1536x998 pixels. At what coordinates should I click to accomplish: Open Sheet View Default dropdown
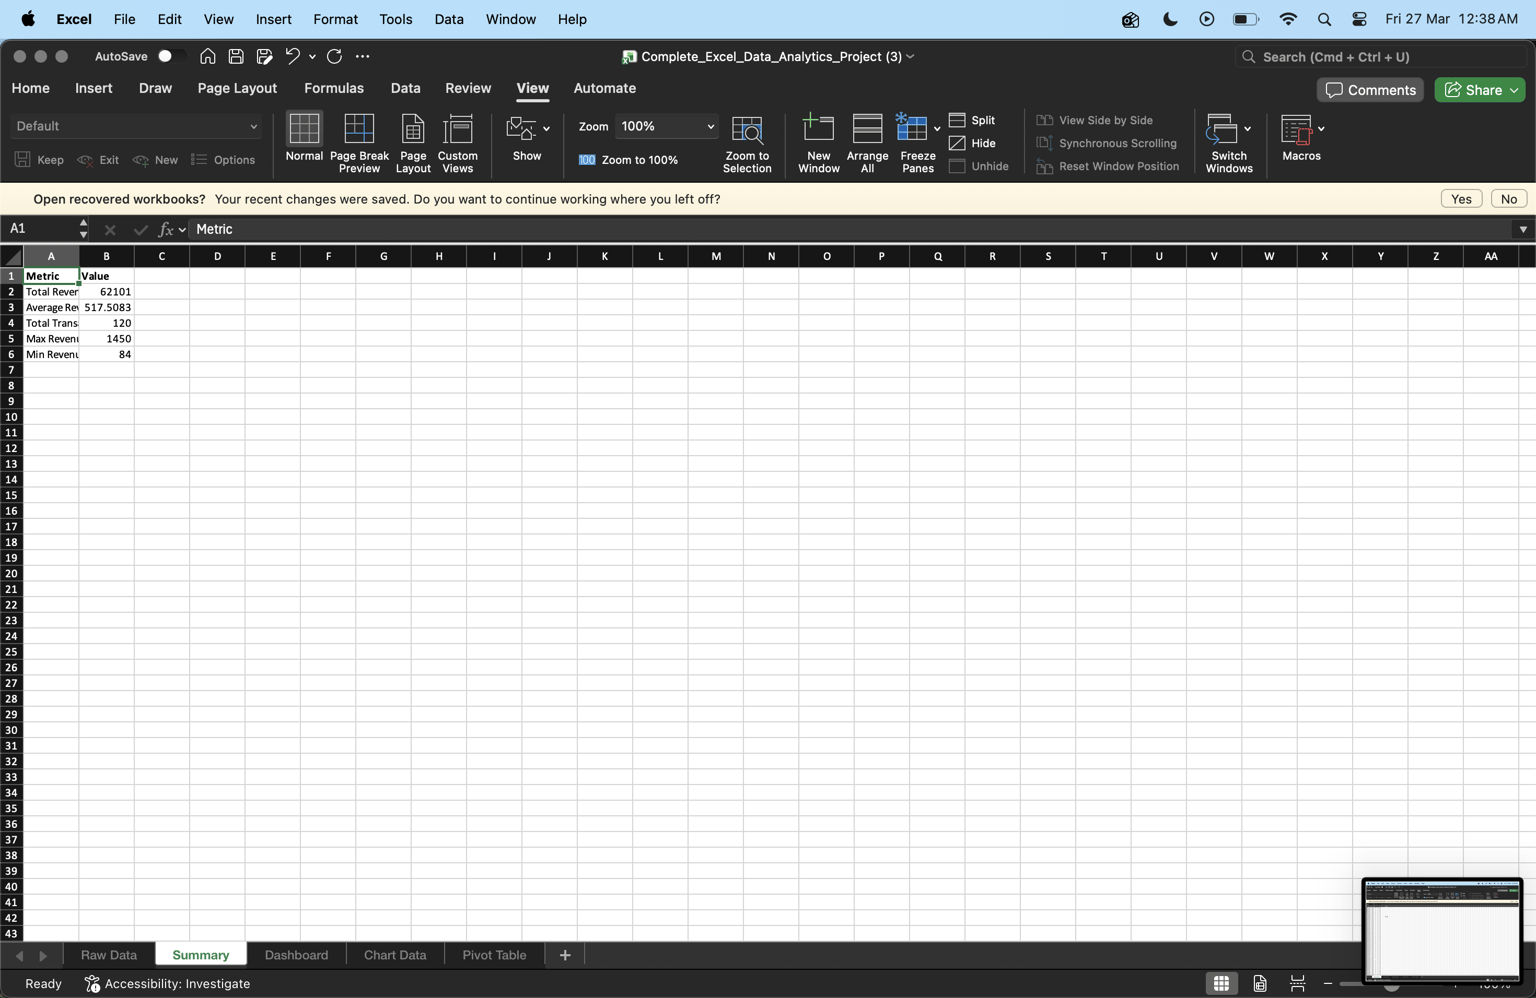tap(136, 126)
